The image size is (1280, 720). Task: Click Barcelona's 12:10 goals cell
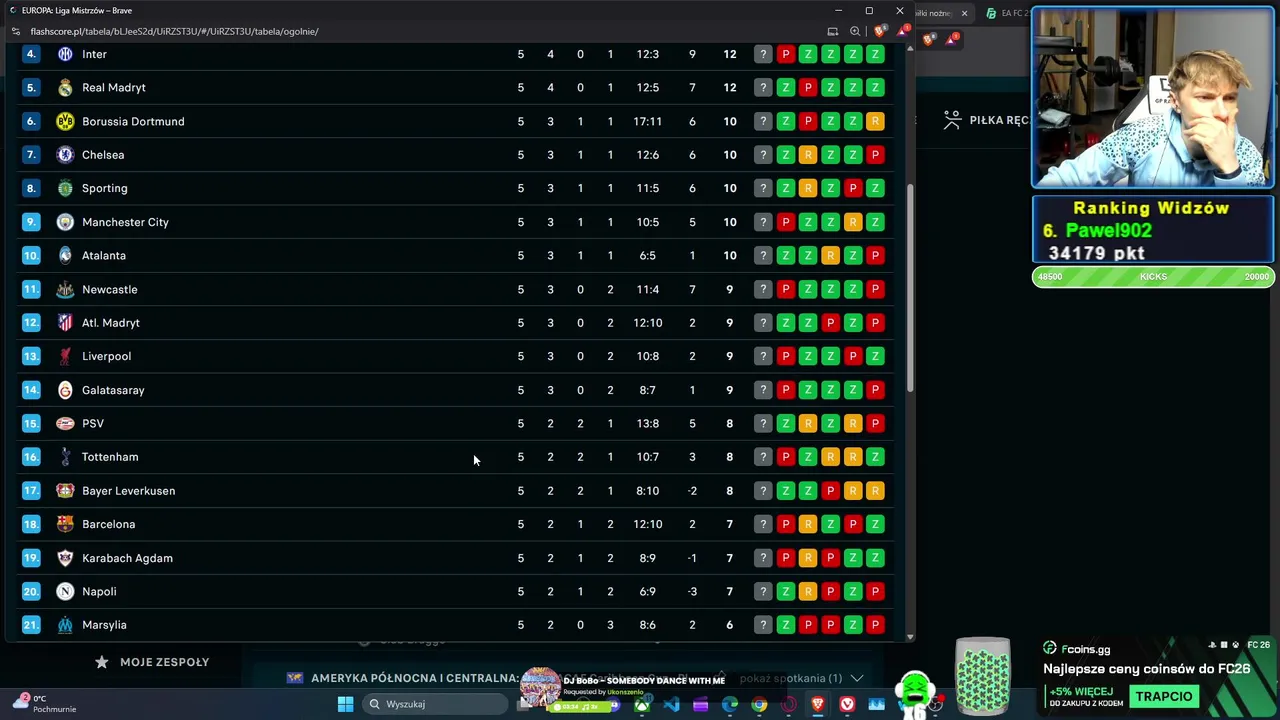tap(648, 524)
